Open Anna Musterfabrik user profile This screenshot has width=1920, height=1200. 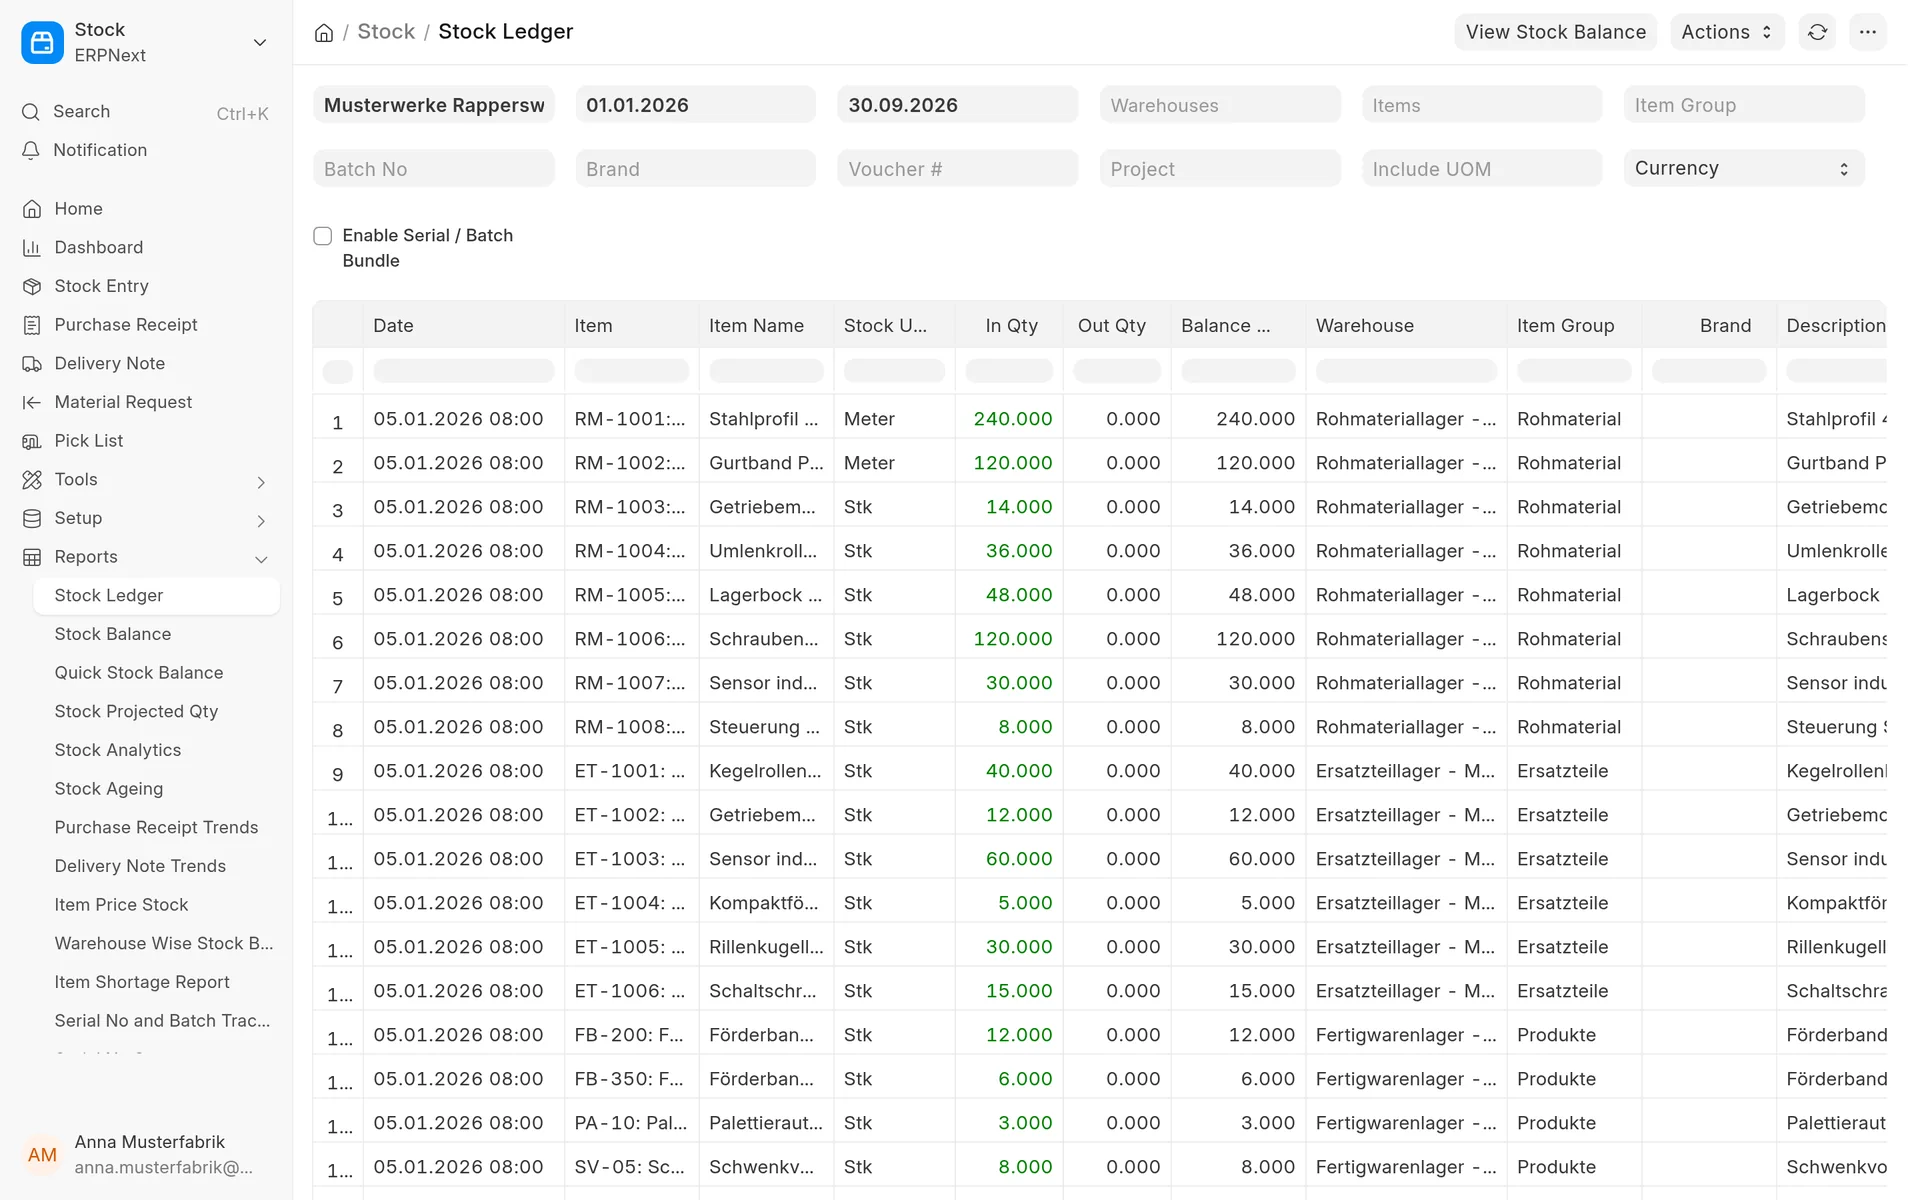coord(146,1155)
